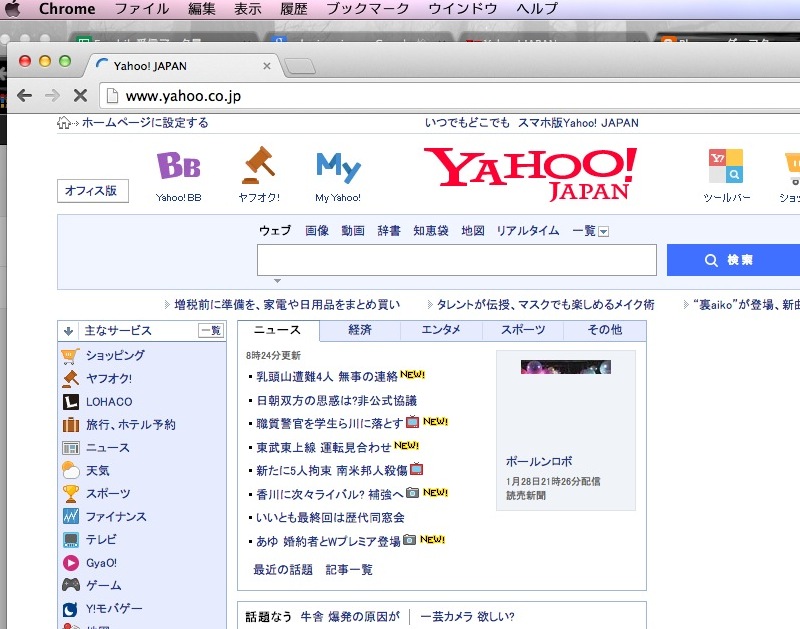Screen dimensions: 800x629
Task: Stop page loading with X button
Action: [x=80, y=95]
